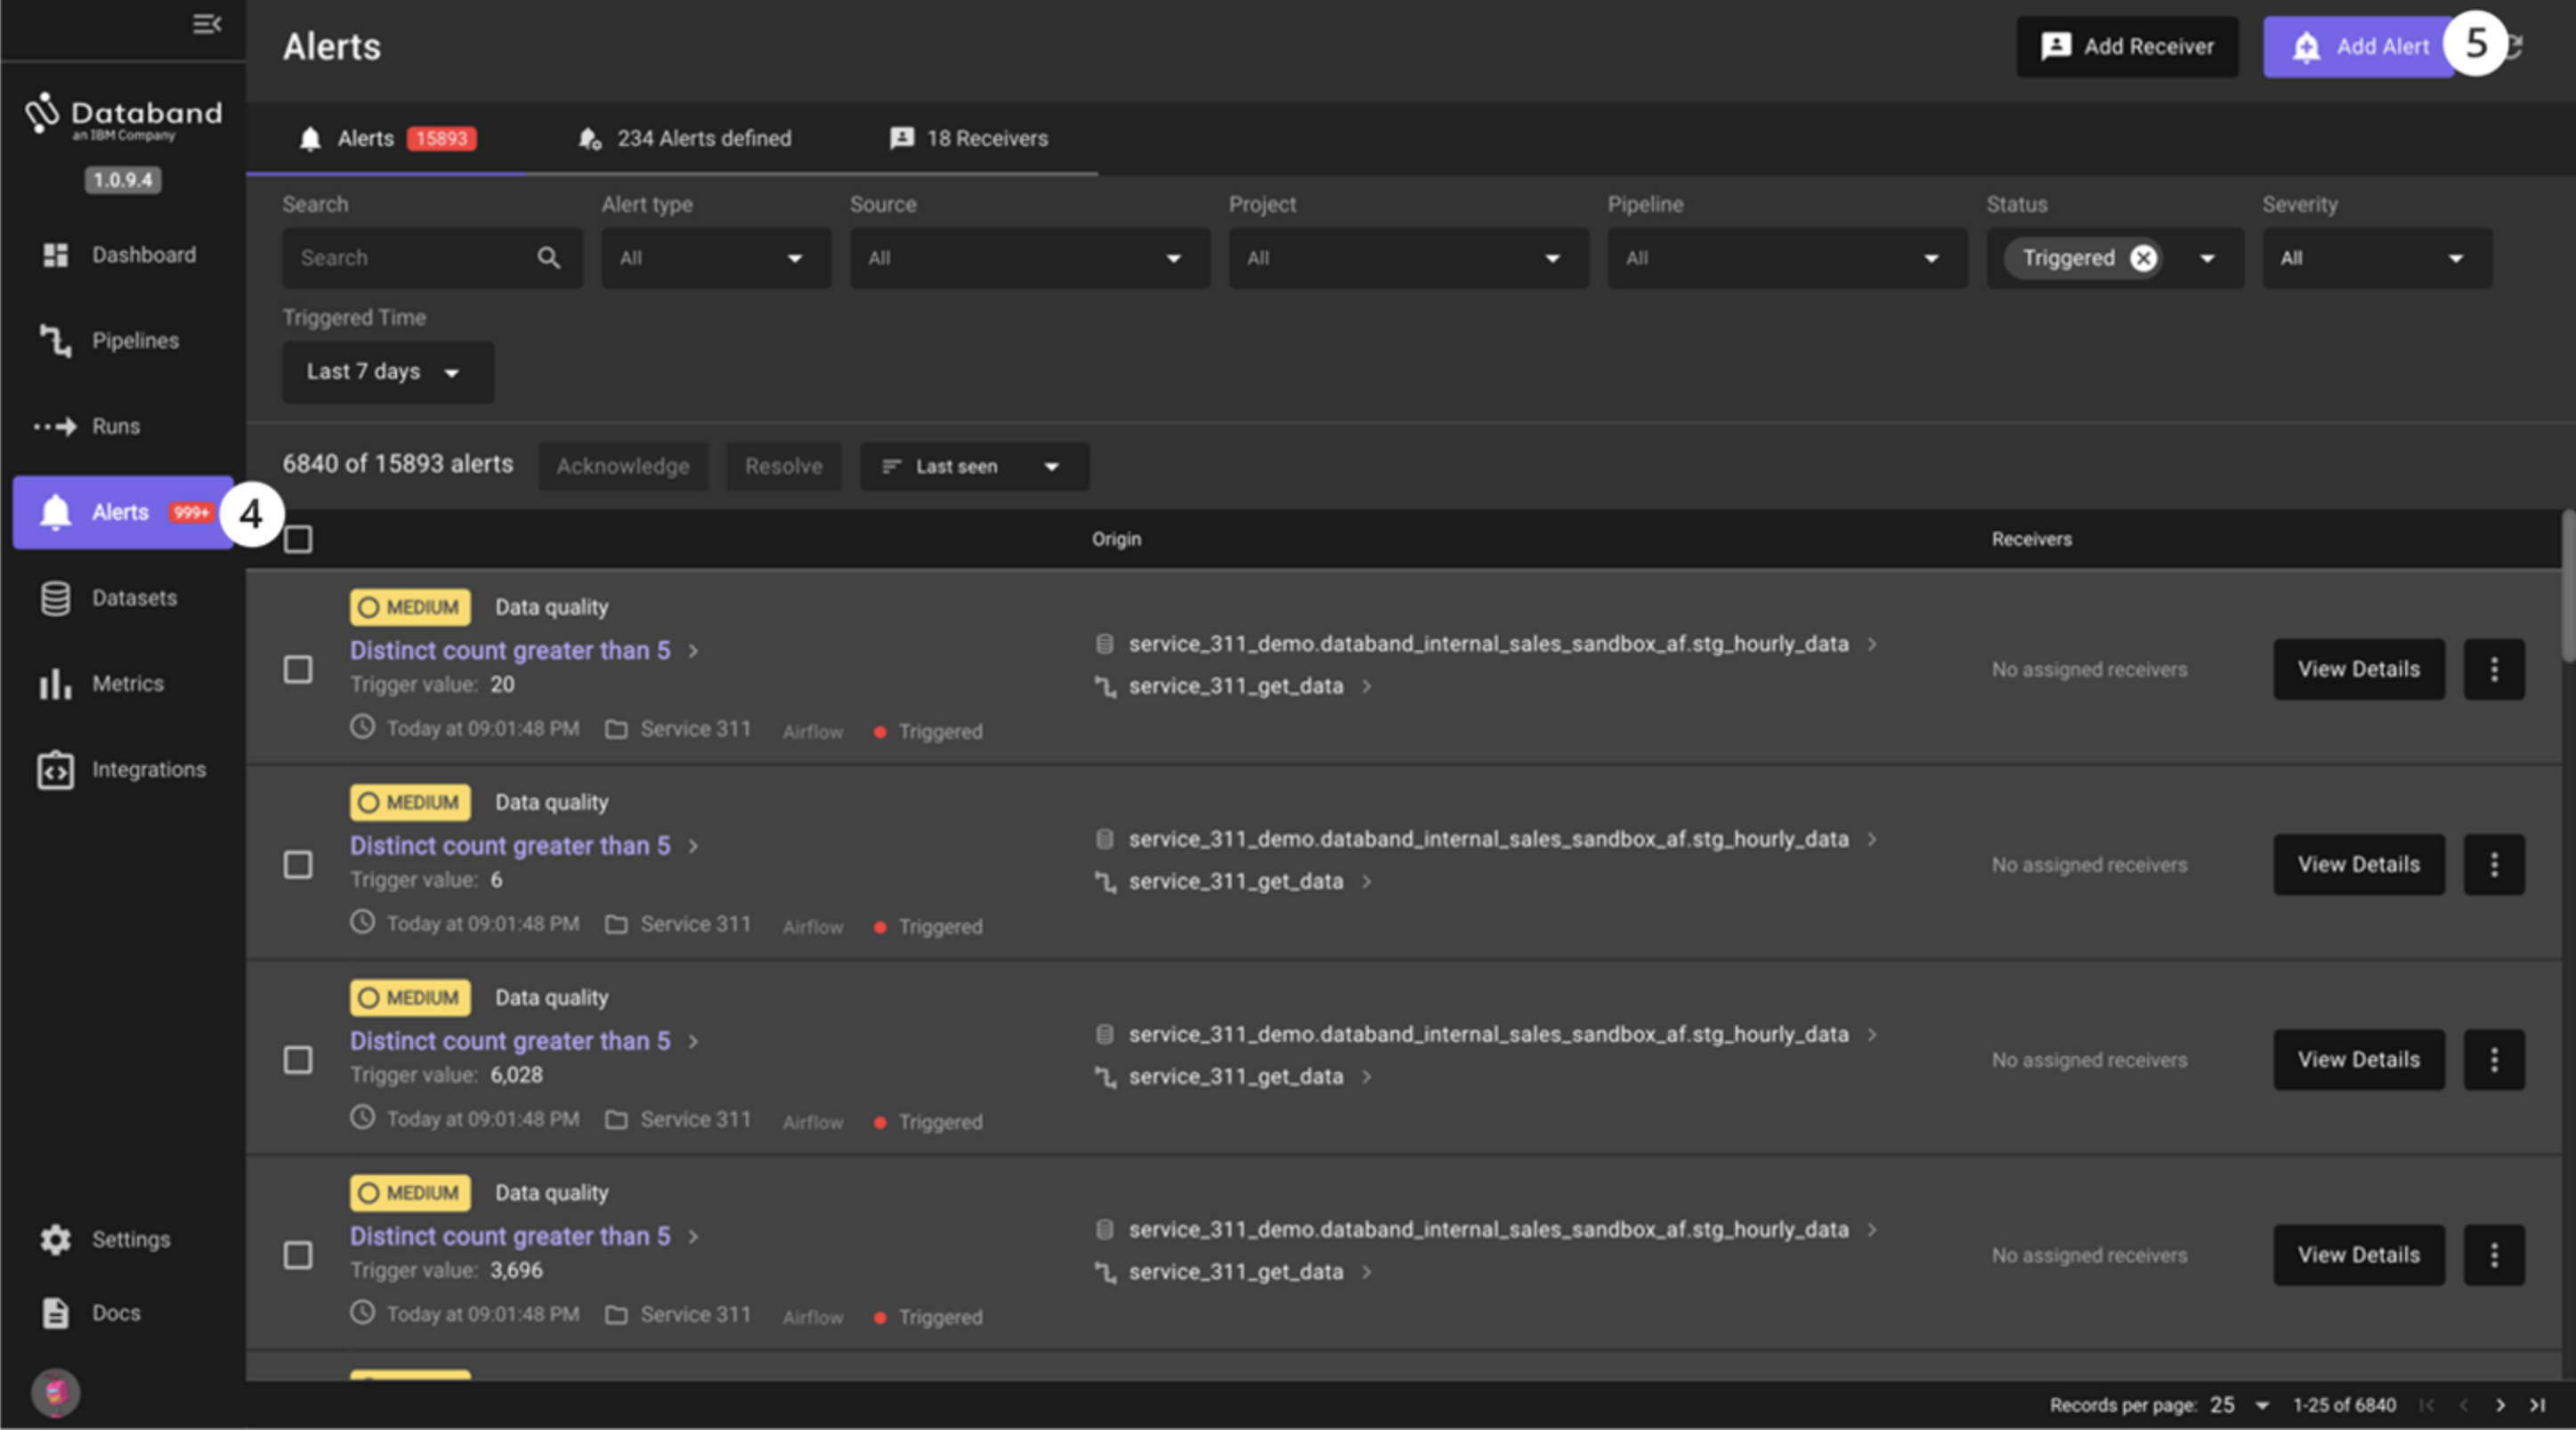Open the Last seen sort dropdown
Viewport: 2576px width, 1430px height.
point(973,467)
